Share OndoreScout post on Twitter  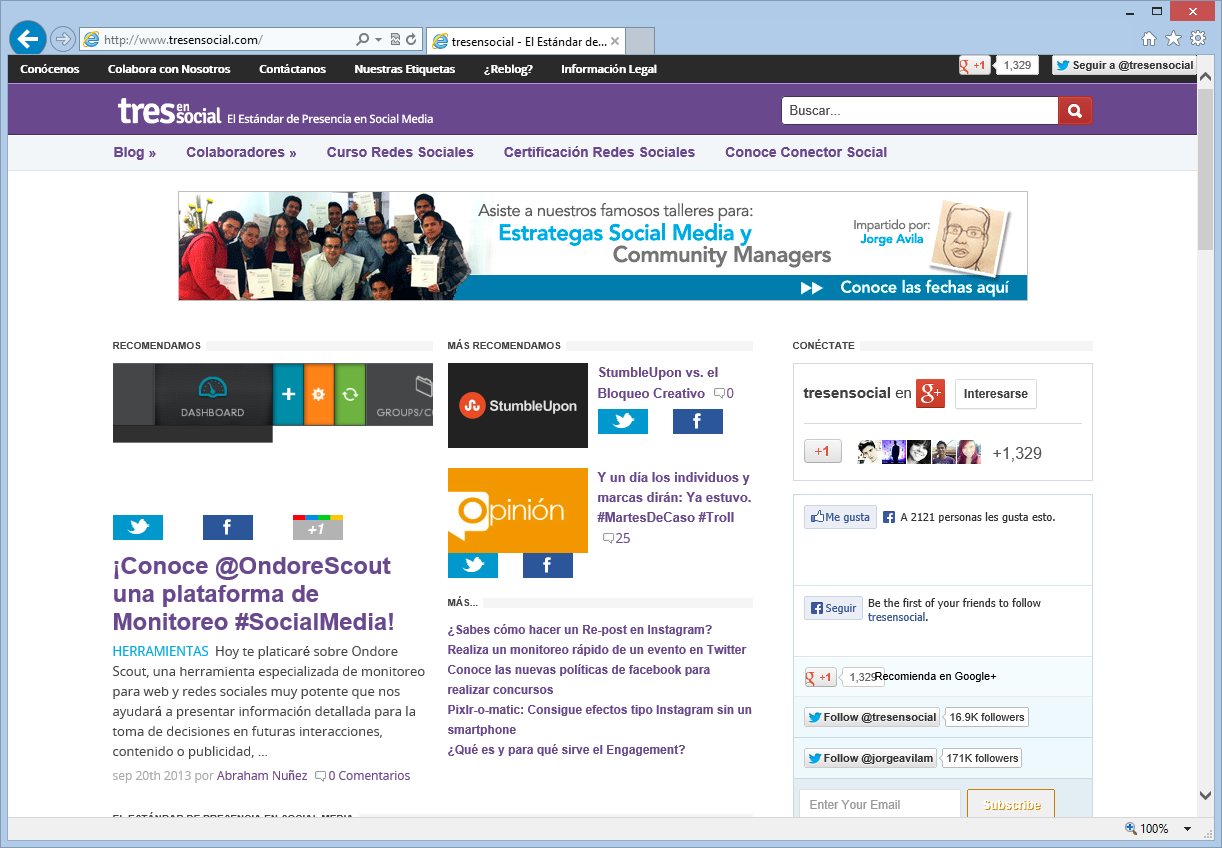(x=138, y=527)
